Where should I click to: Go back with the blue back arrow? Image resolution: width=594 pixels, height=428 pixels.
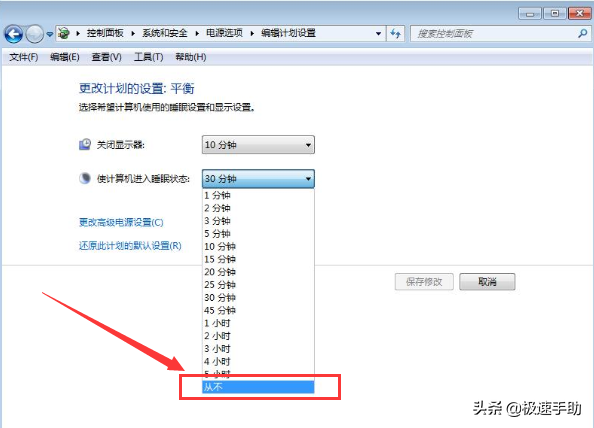[14, 34]
